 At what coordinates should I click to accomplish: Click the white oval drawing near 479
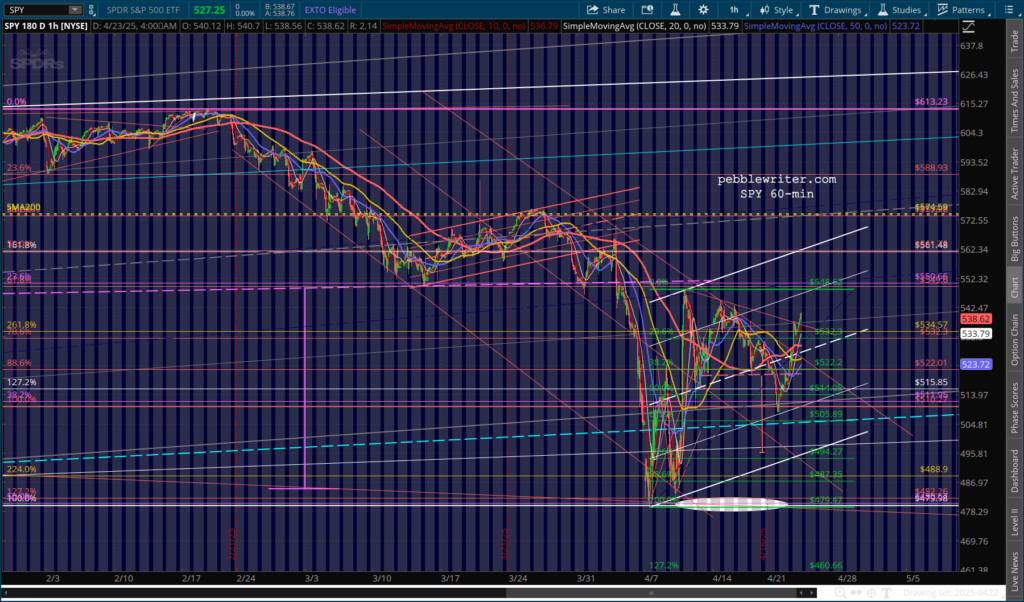[x=730, y=504]
